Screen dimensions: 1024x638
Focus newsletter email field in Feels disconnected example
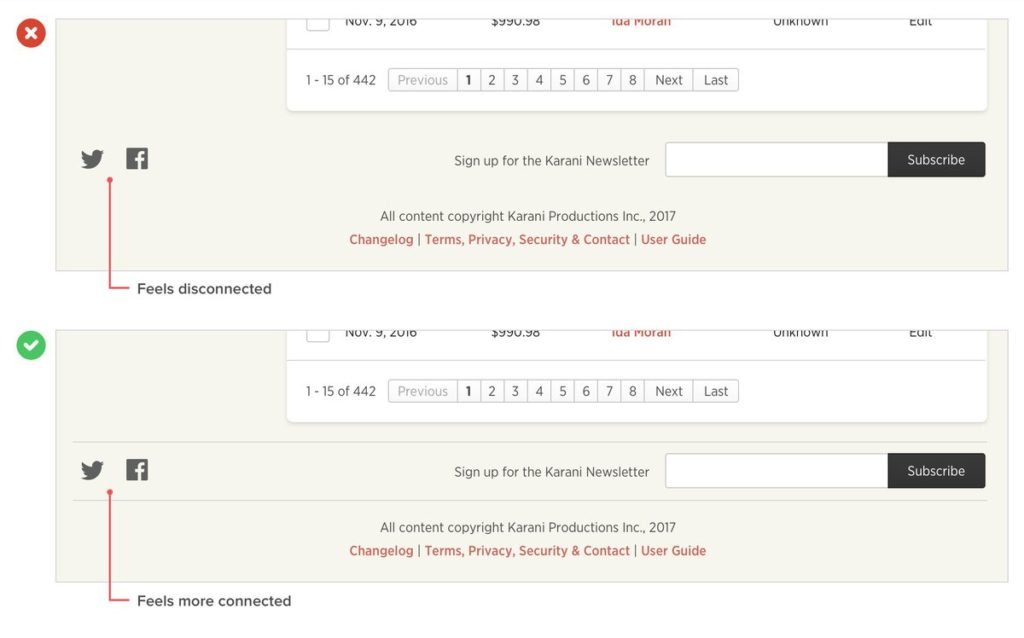point(776,159)
